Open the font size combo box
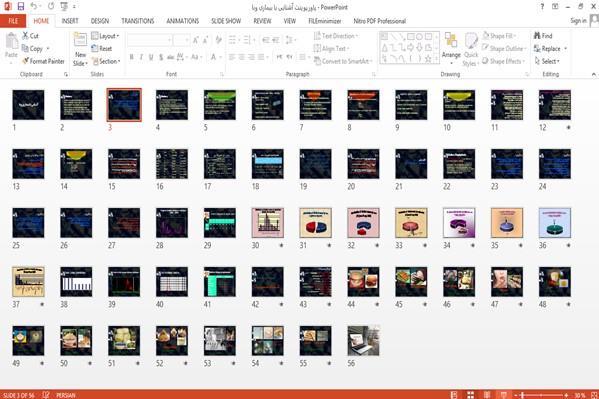Viewport: 599px width, 399px height. click(x=181, y=40)
